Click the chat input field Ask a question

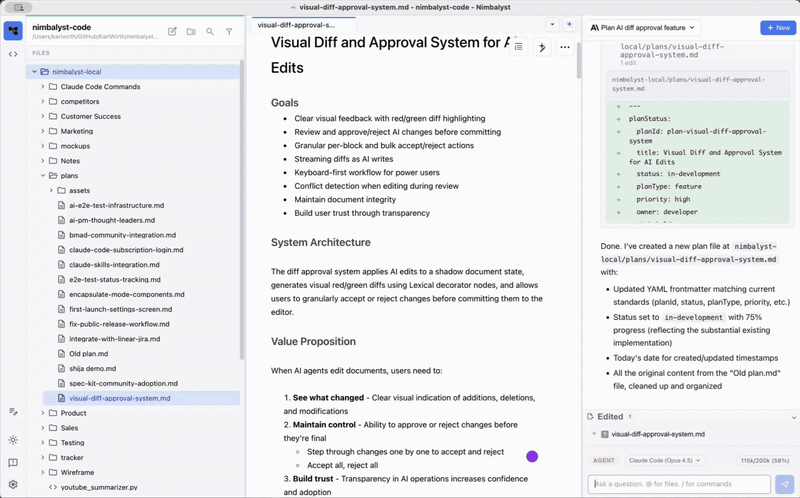click(679, 484)
